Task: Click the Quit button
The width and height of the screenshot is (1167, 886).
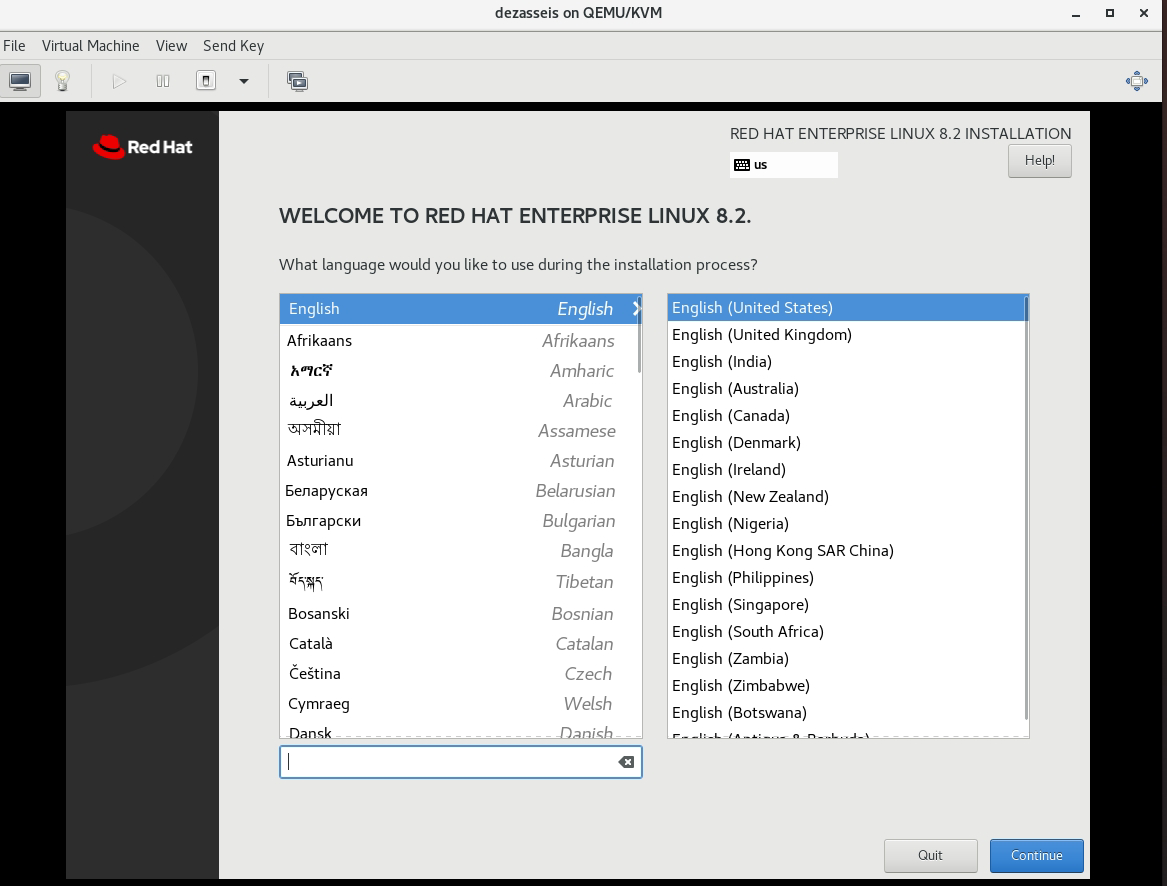Action: (930, 855)
